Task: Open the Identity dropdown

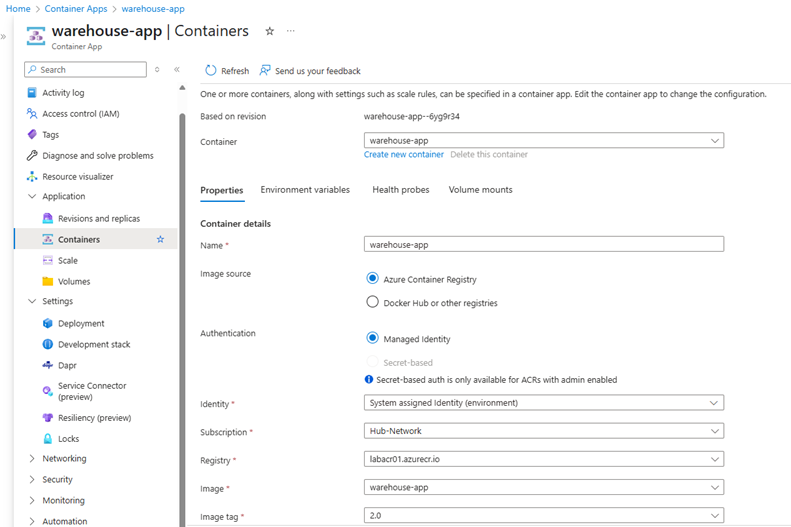Action: tap(544, 402)
